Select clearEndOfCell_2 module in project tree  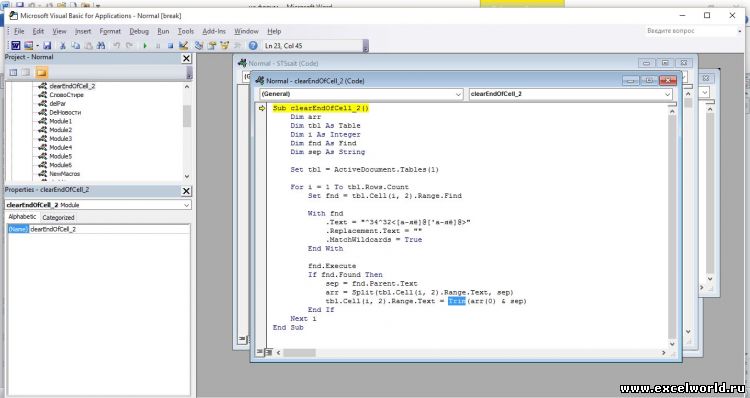coord(72,86)
